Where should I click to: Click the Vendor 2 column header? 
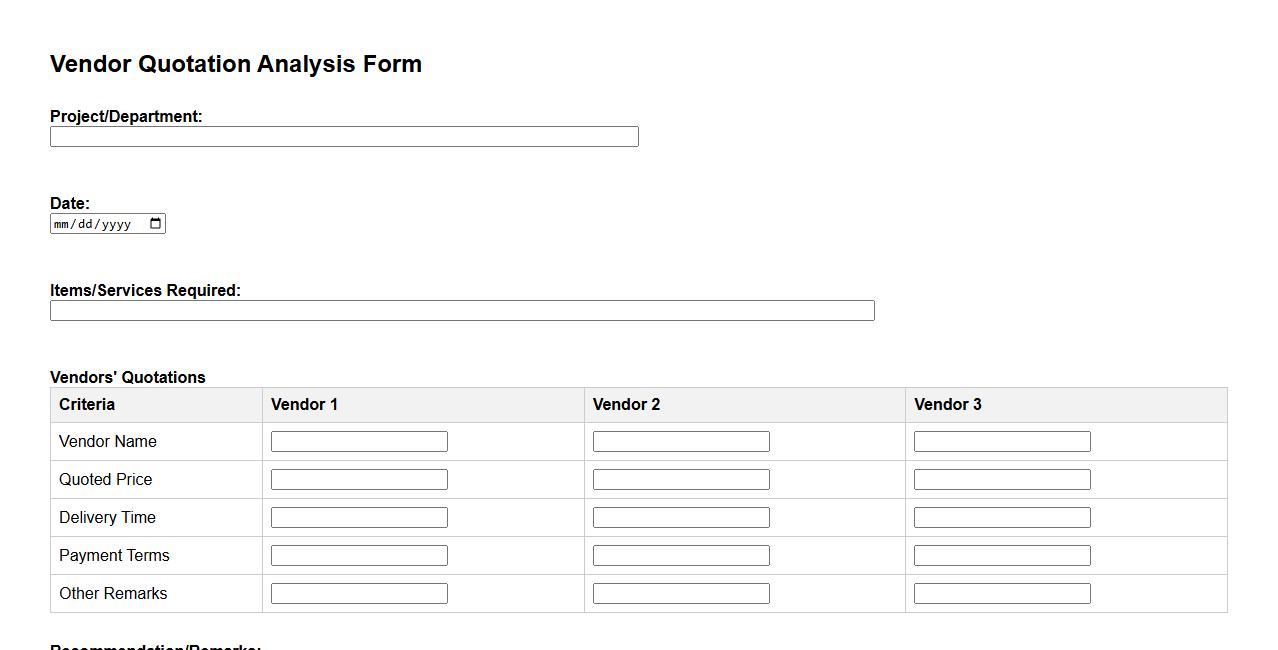coord(627,405)
